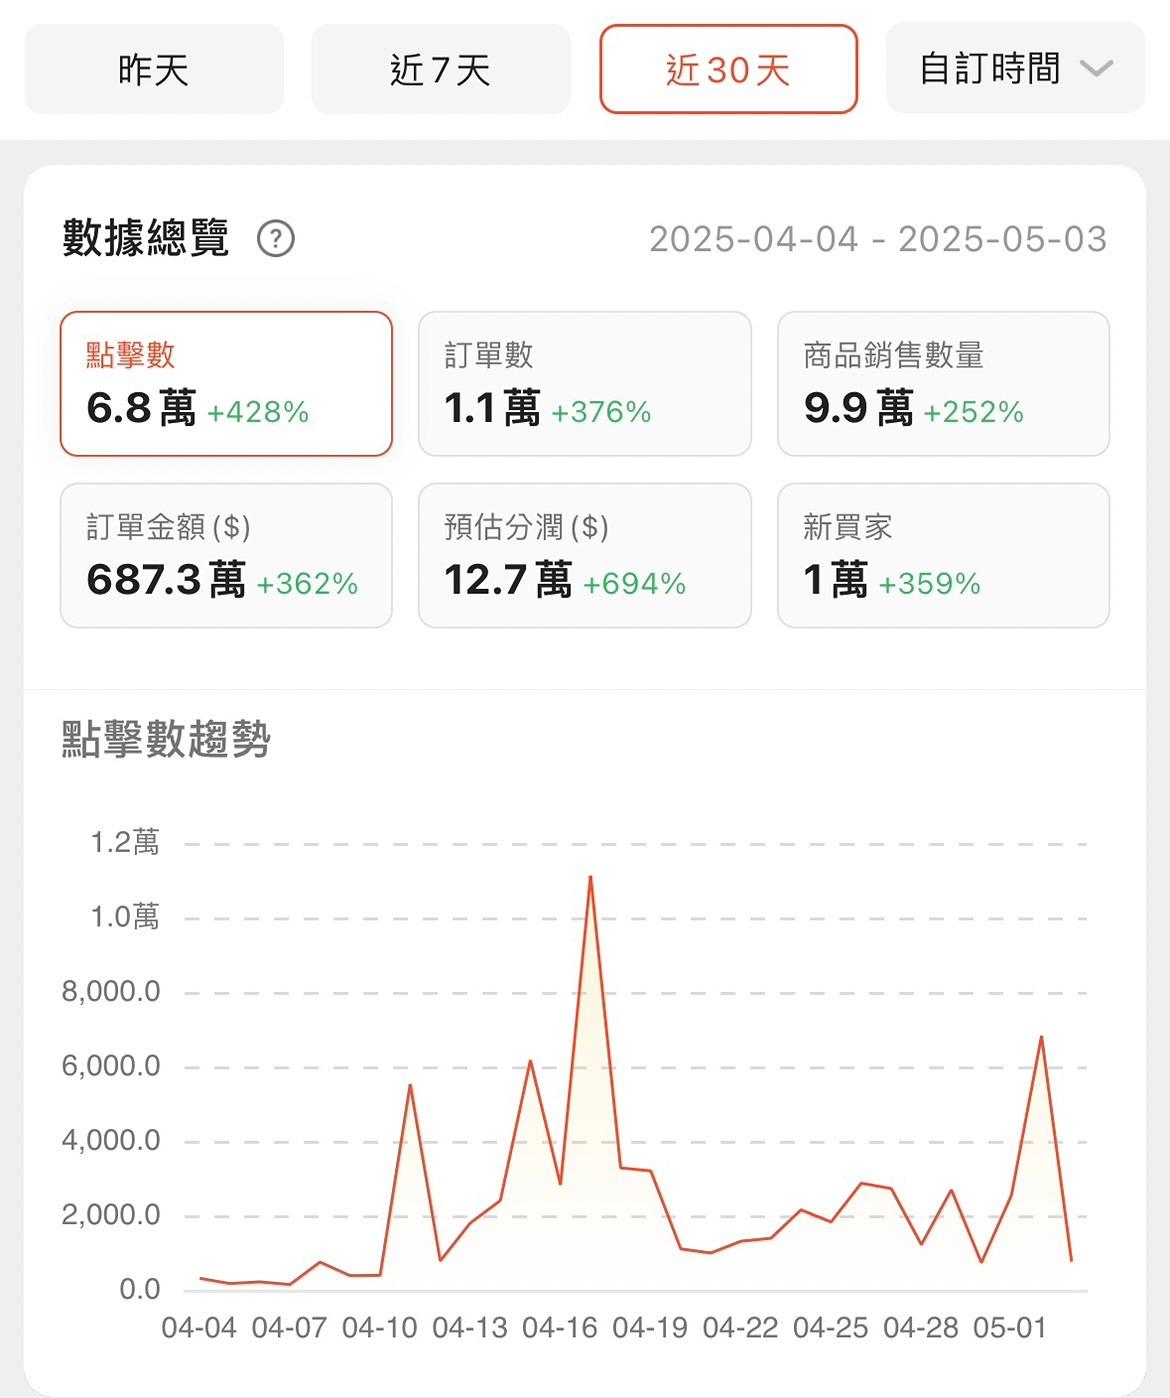
Task: Expand the 自訂時間 dropdown chevron
Action: pyautogui.click(x=1097, y=69)
